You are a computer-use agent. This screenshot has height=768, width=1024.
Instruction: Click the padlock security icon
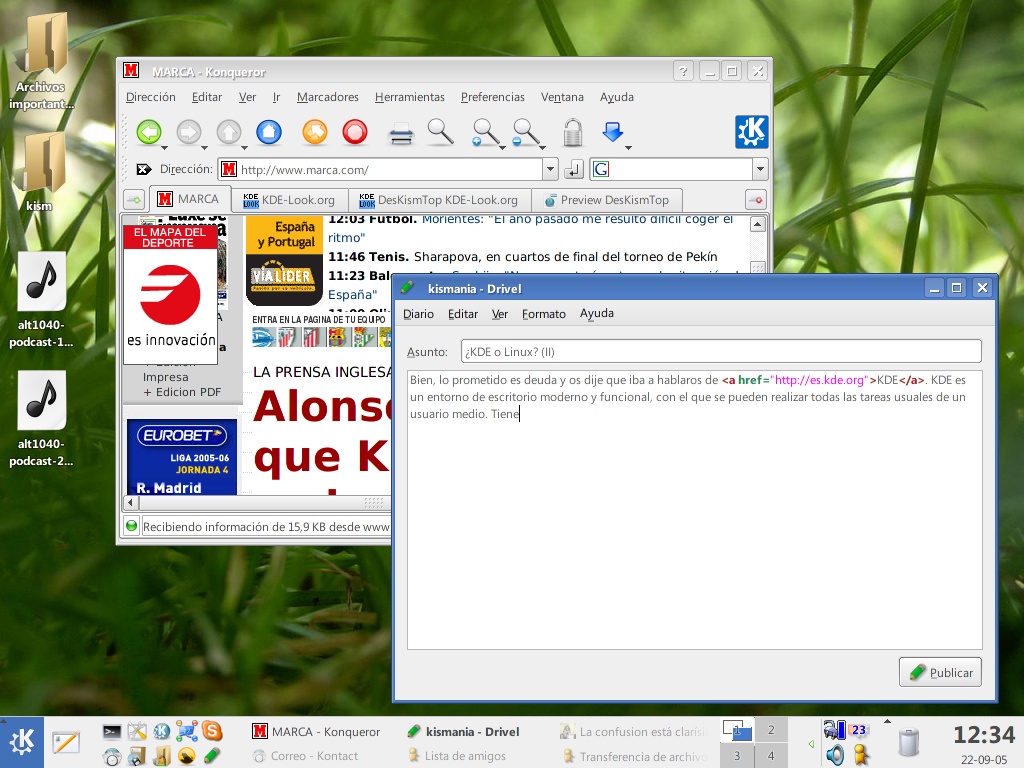[573, 133]
